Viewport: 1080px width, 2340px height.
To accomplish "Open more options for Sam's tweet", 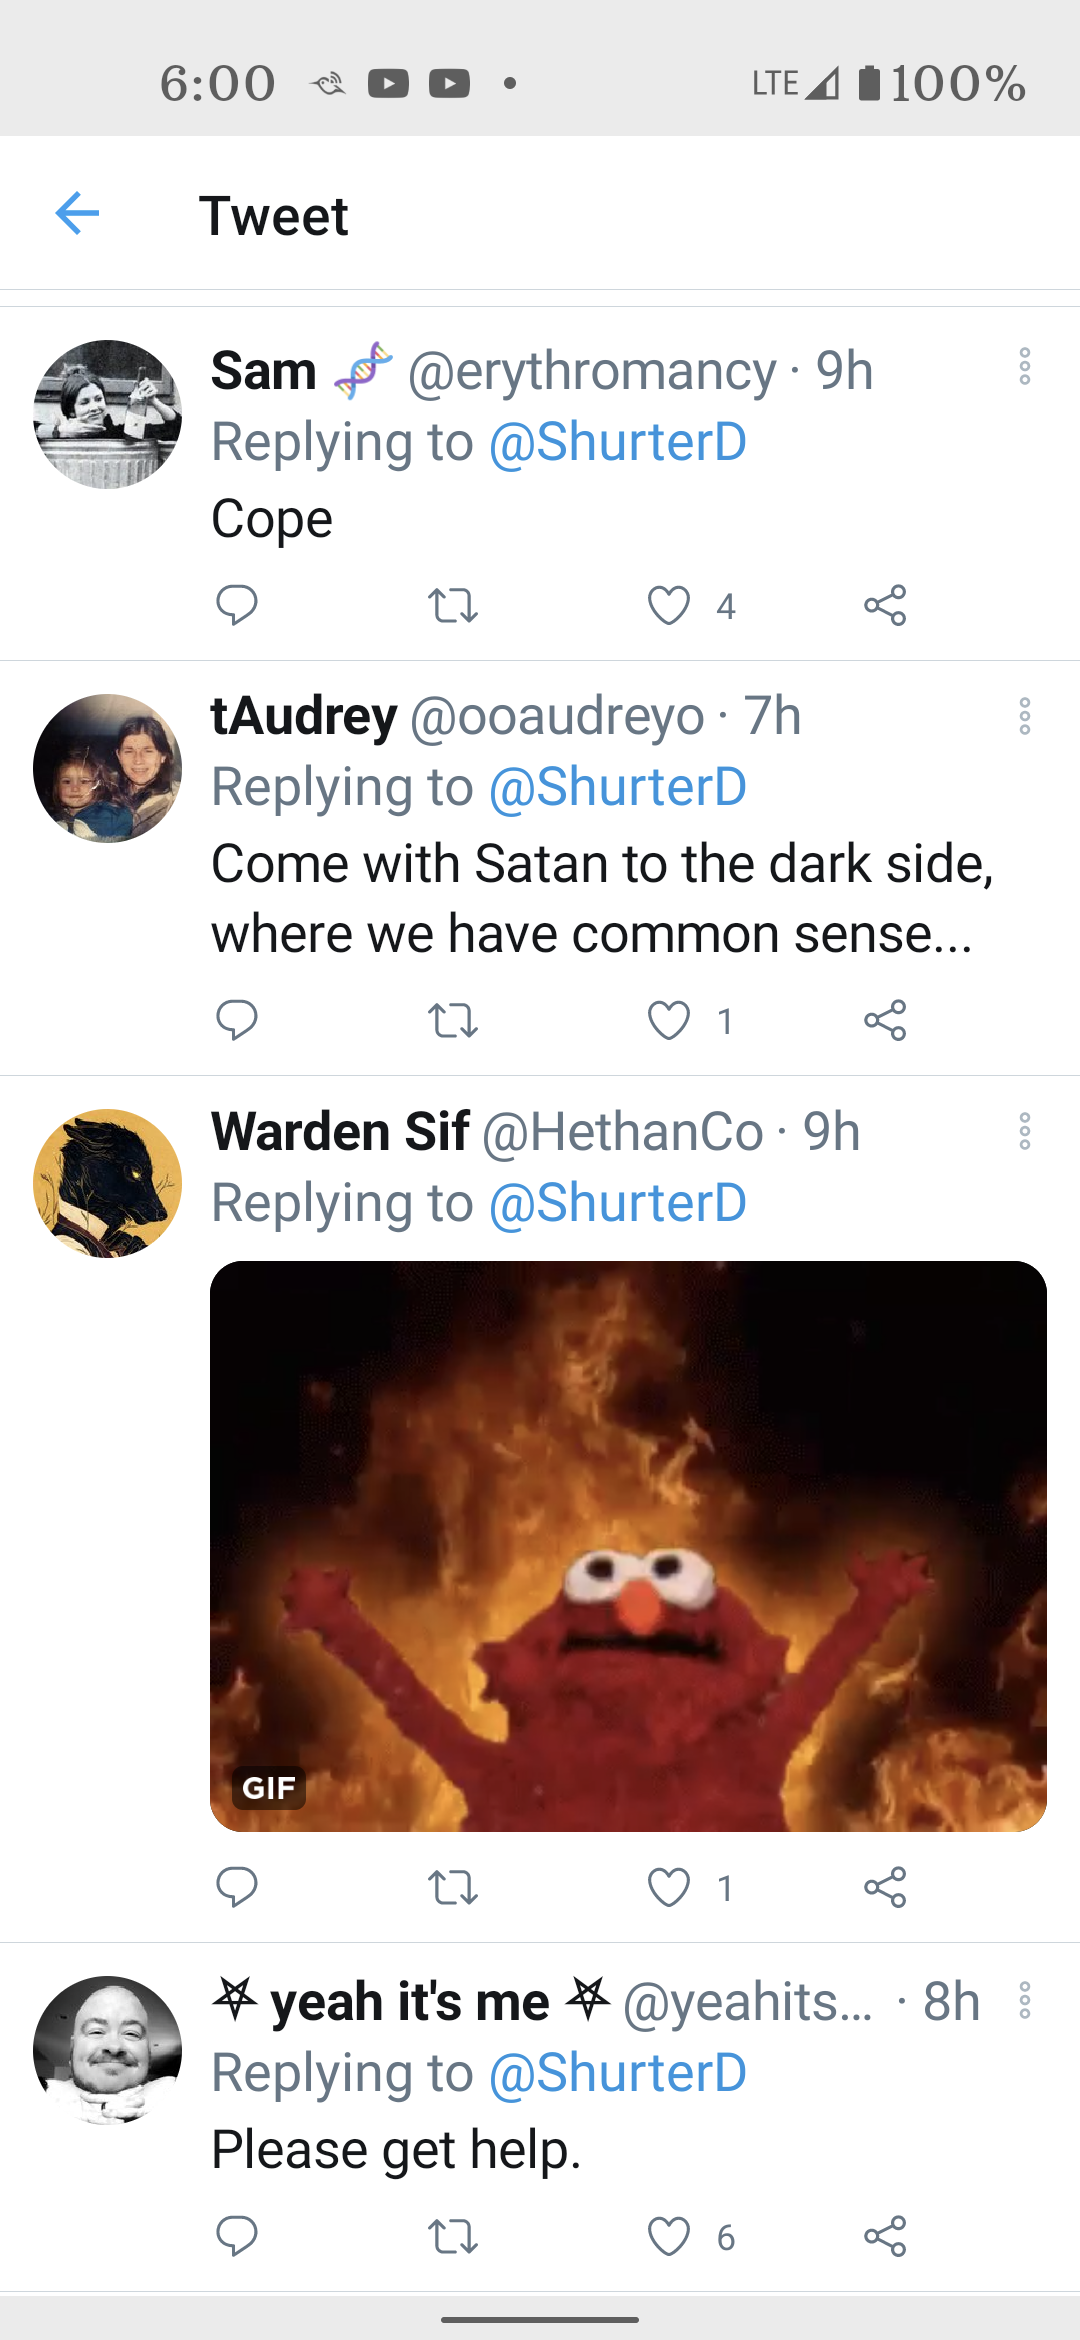I will pos(1024,367).
